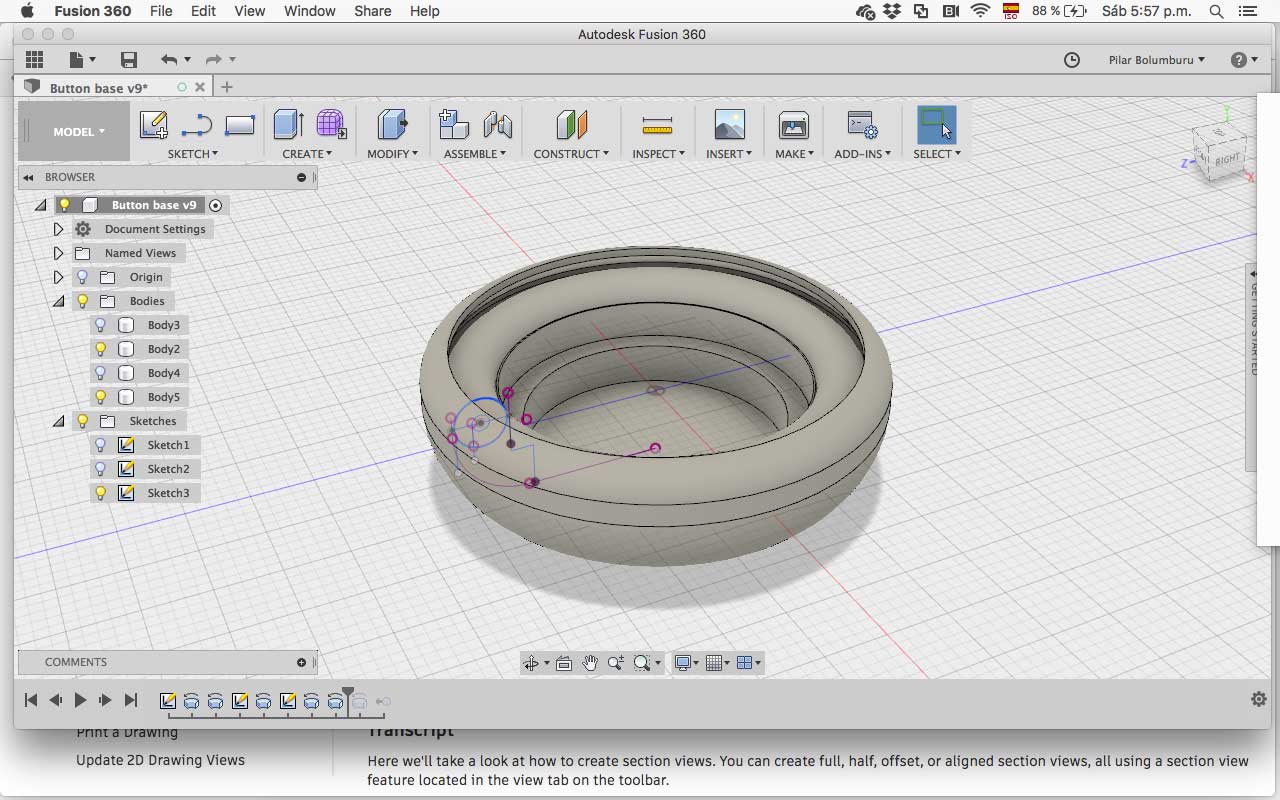Open the CREATE dropdown menu
Screen dimensions: 1280x800
point(307,154)
